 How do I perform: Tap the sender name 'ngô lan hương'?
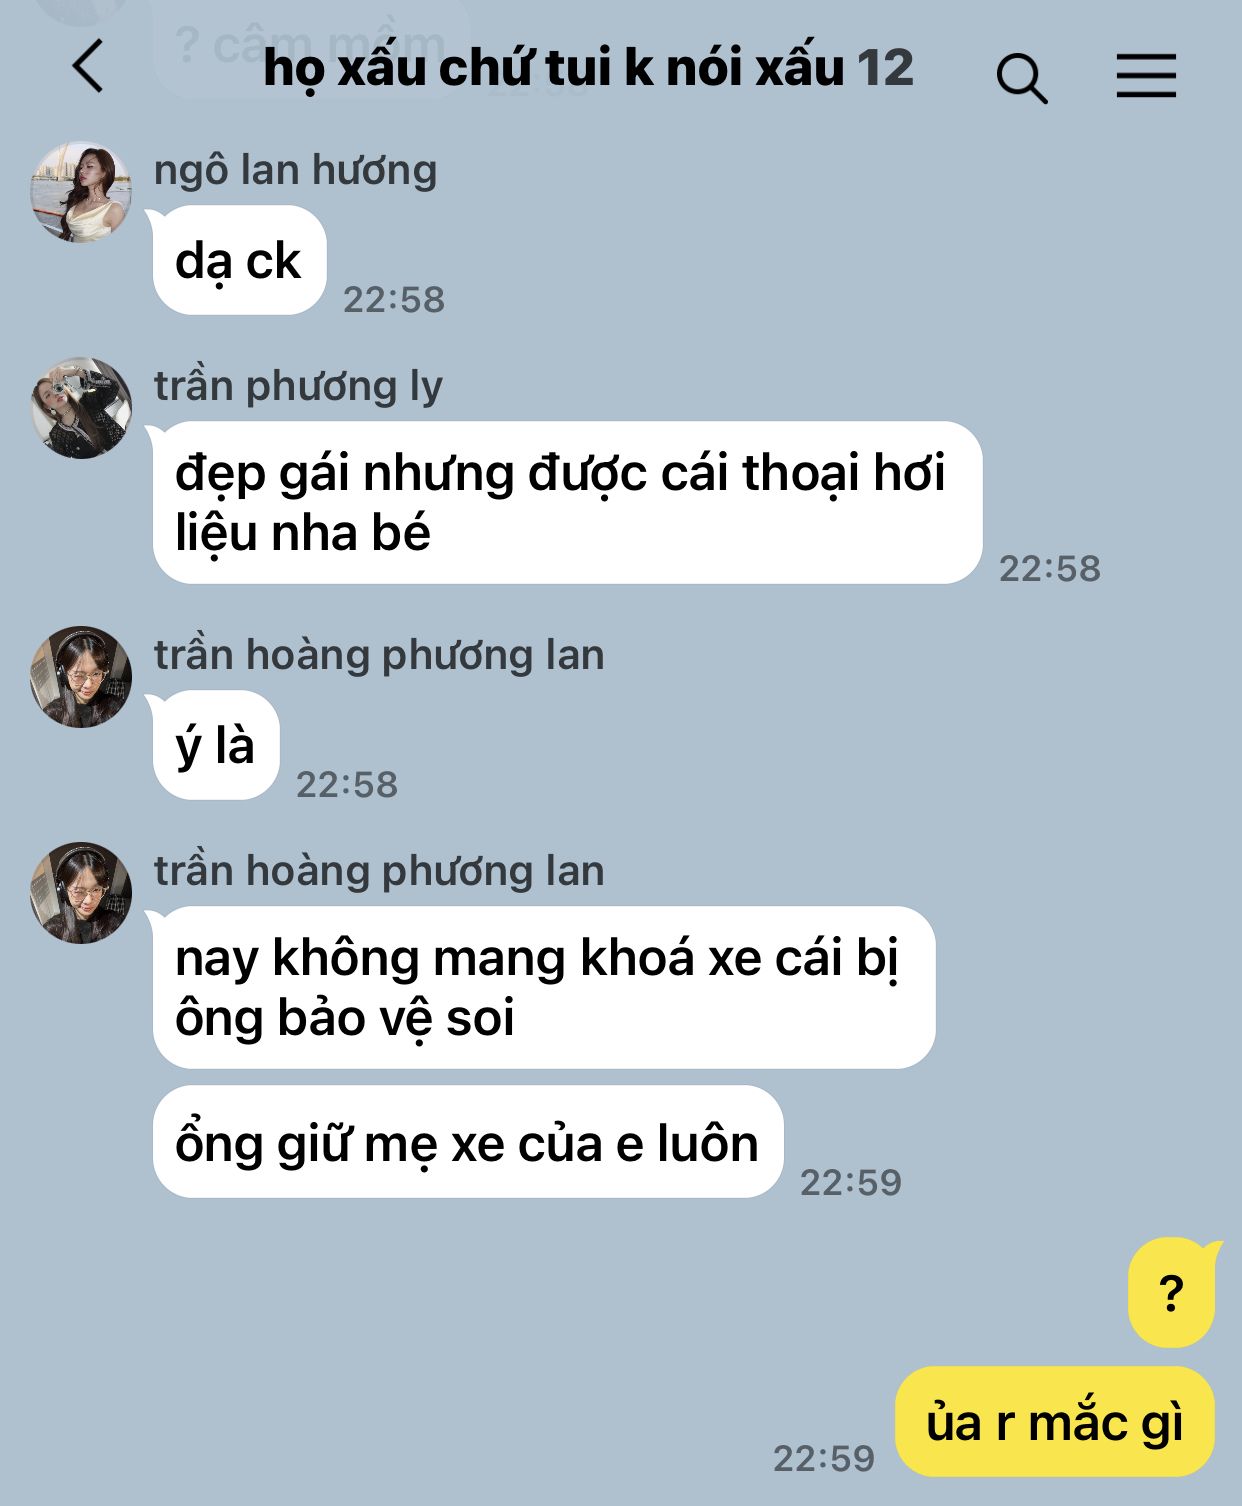point(295,170)
